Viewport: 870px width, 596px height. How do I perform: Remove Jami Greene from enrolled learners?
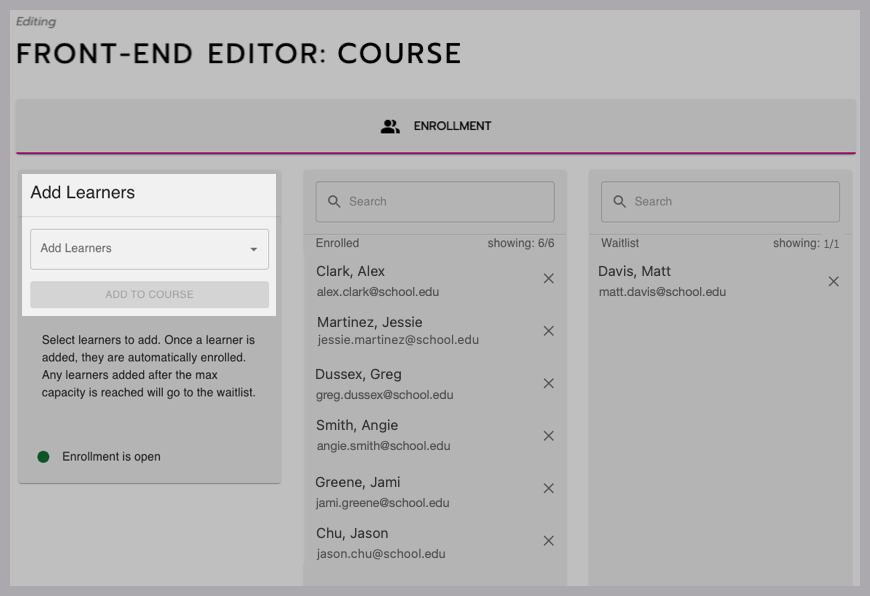point(548,489)
